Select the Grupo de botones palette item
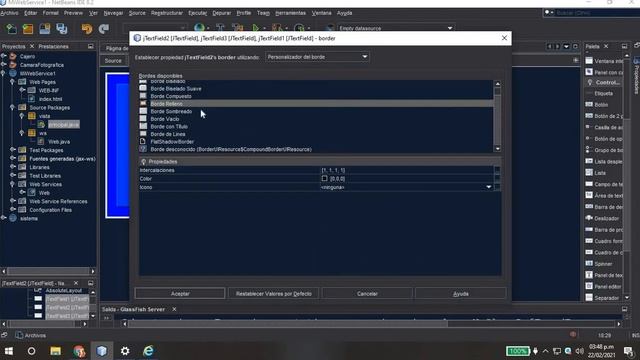The image size is (640, 360). (x=604, y=150)
